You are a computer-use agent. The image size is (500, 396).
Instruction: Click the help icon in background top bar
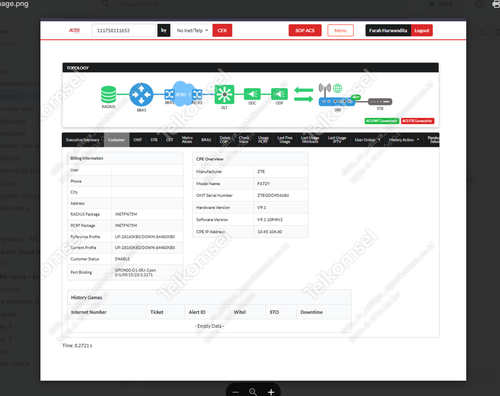point(480,4)
